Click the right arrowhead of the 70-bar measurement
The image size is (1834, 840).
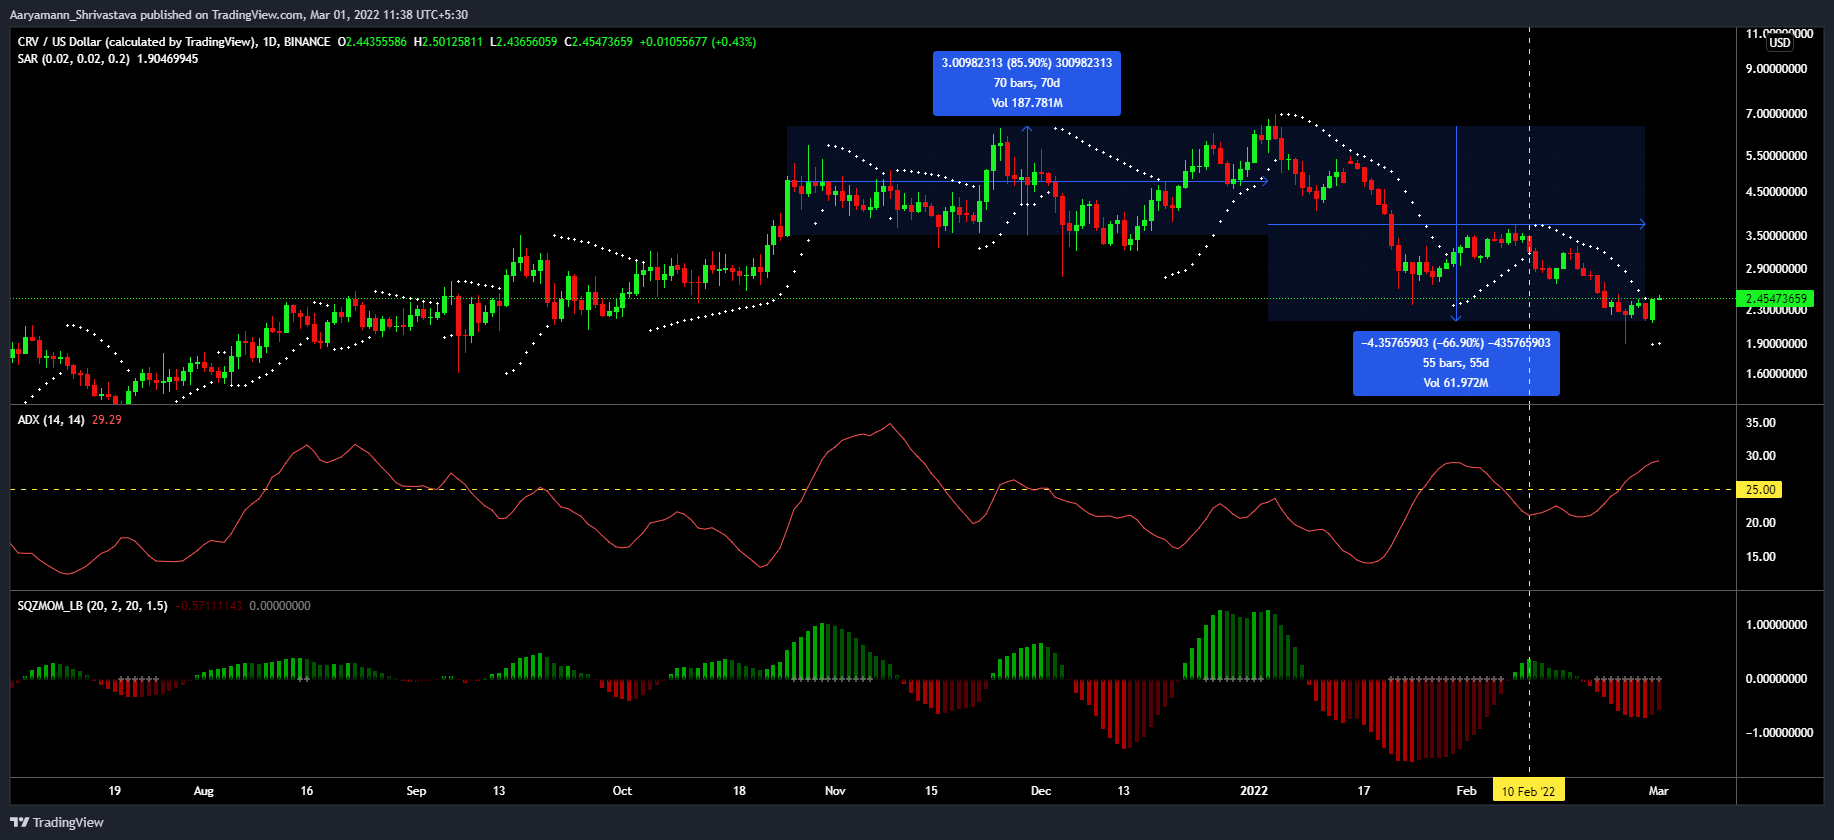(1265, 181)
